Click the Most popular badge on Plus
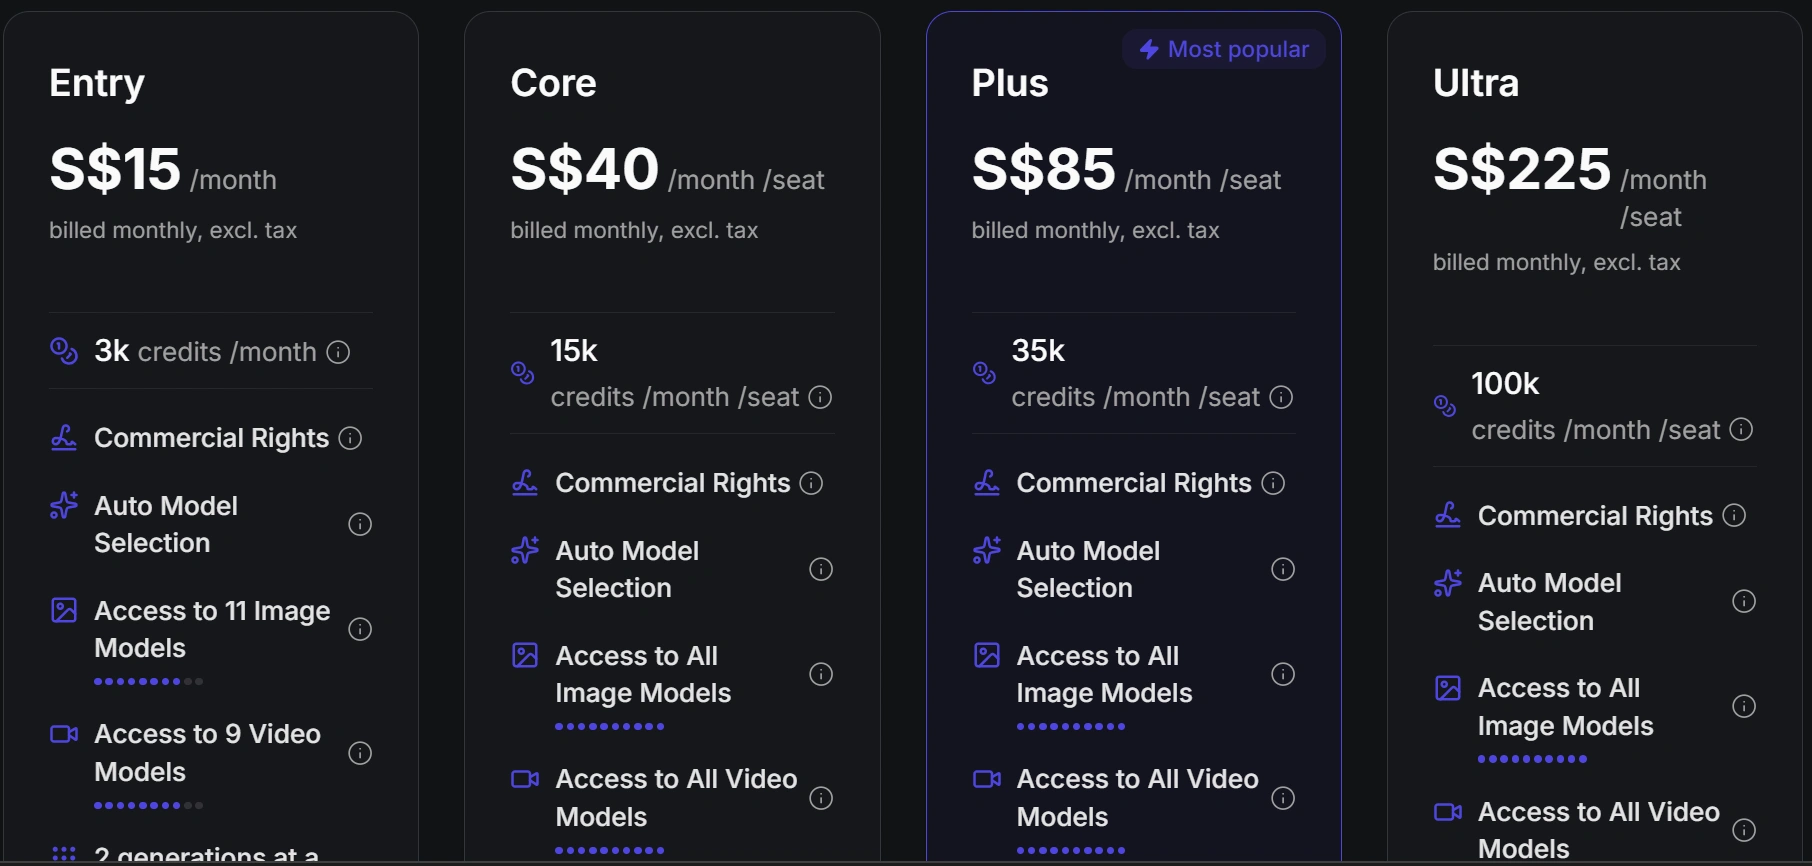Image resolution: width=1812 pixels, height=866 pixels. coord(1224,49)
